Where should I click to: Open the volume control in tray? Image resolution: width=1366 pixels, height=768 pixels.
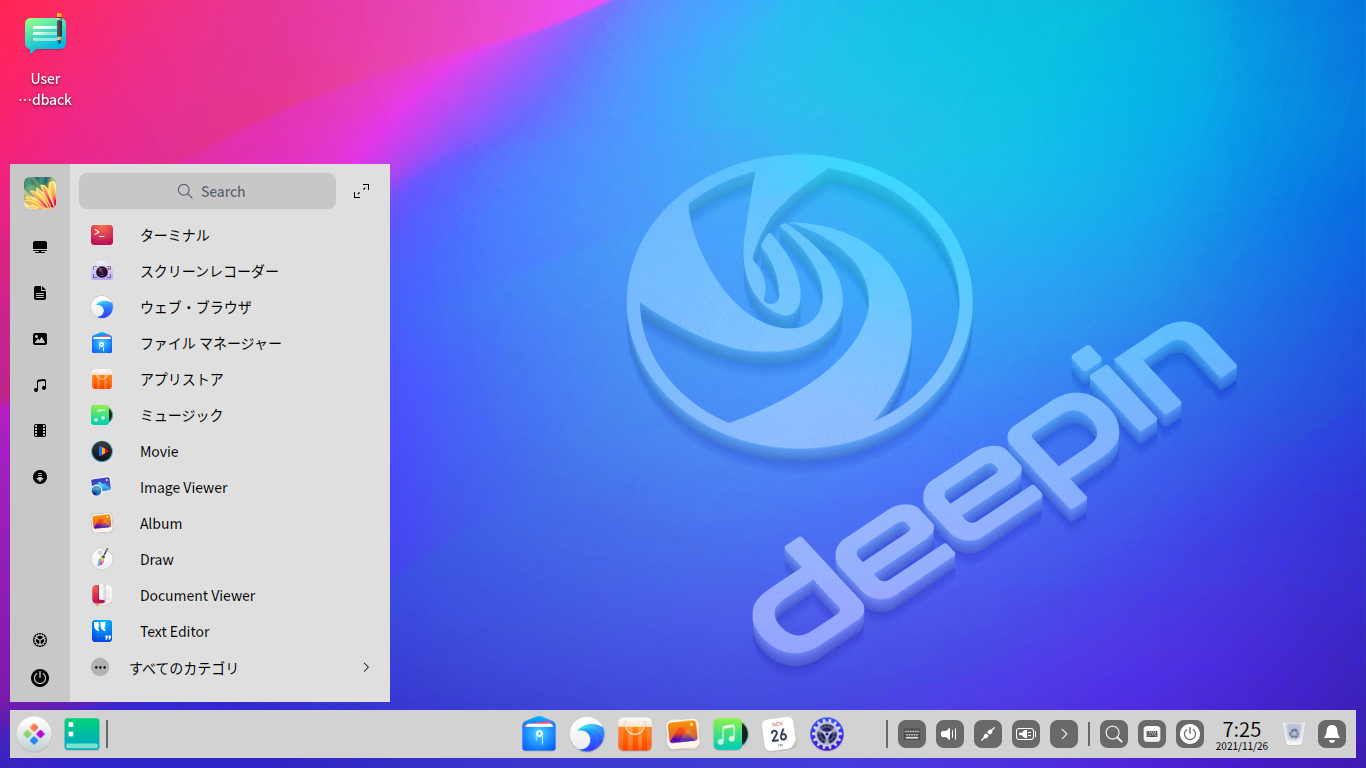(949, 734)
